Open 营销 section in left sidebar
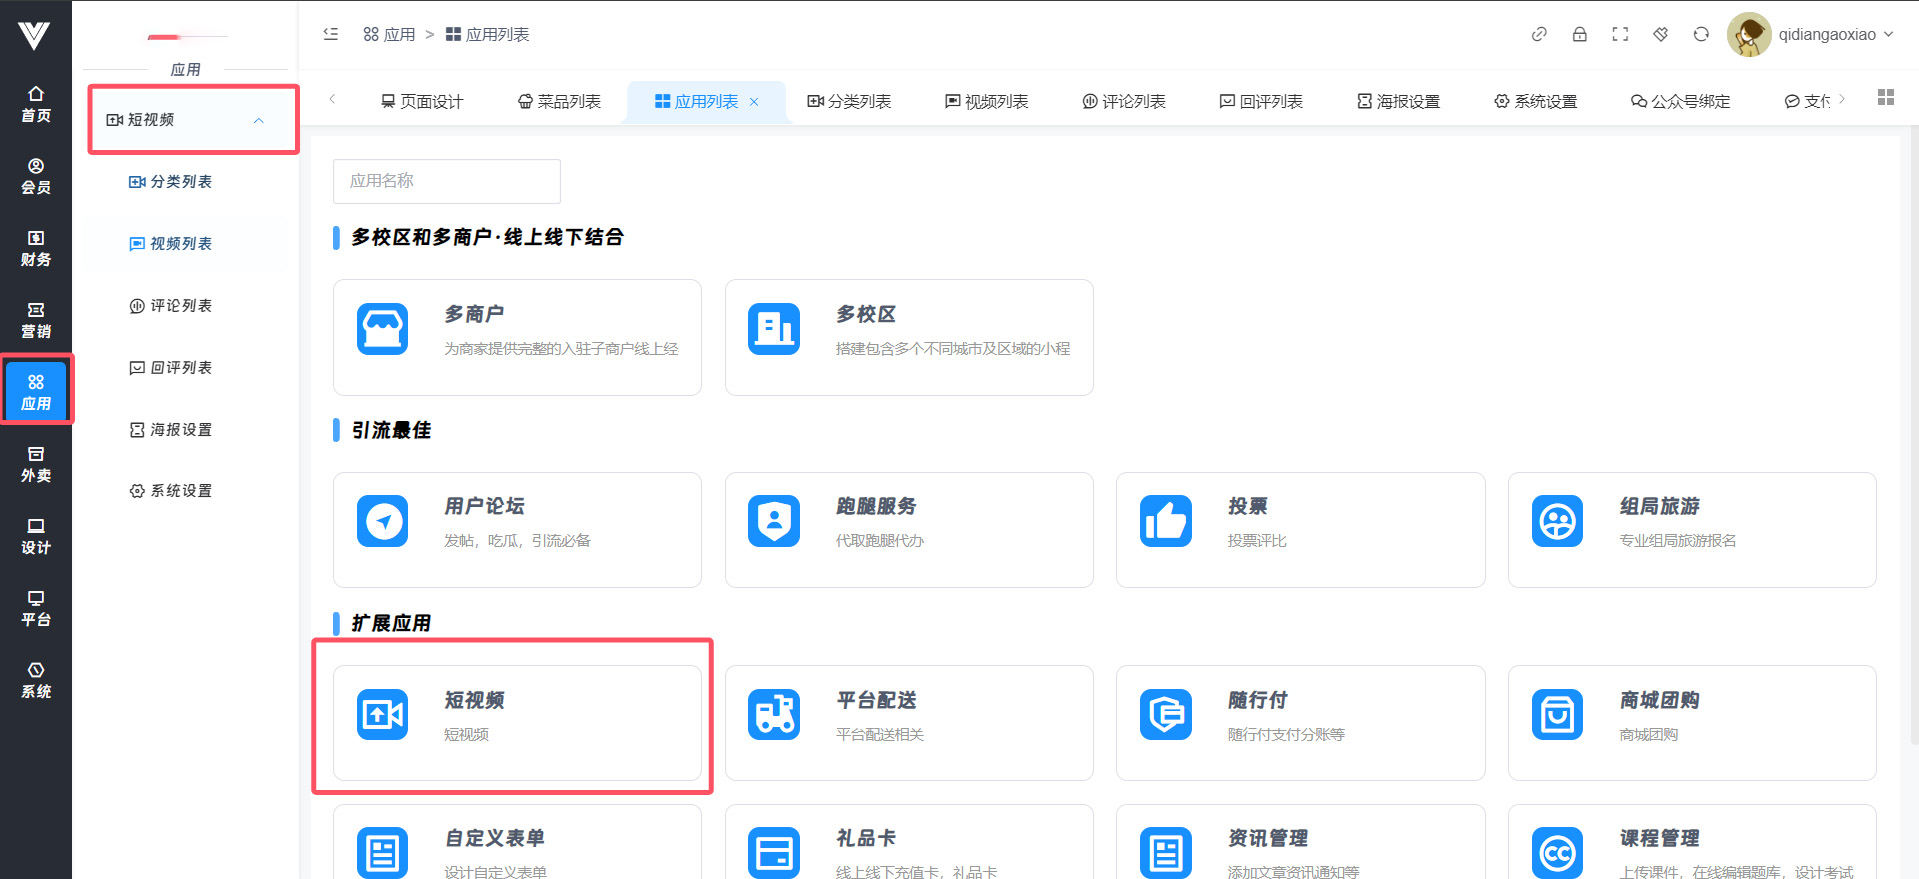The image size is (1919, 879). 36,320
